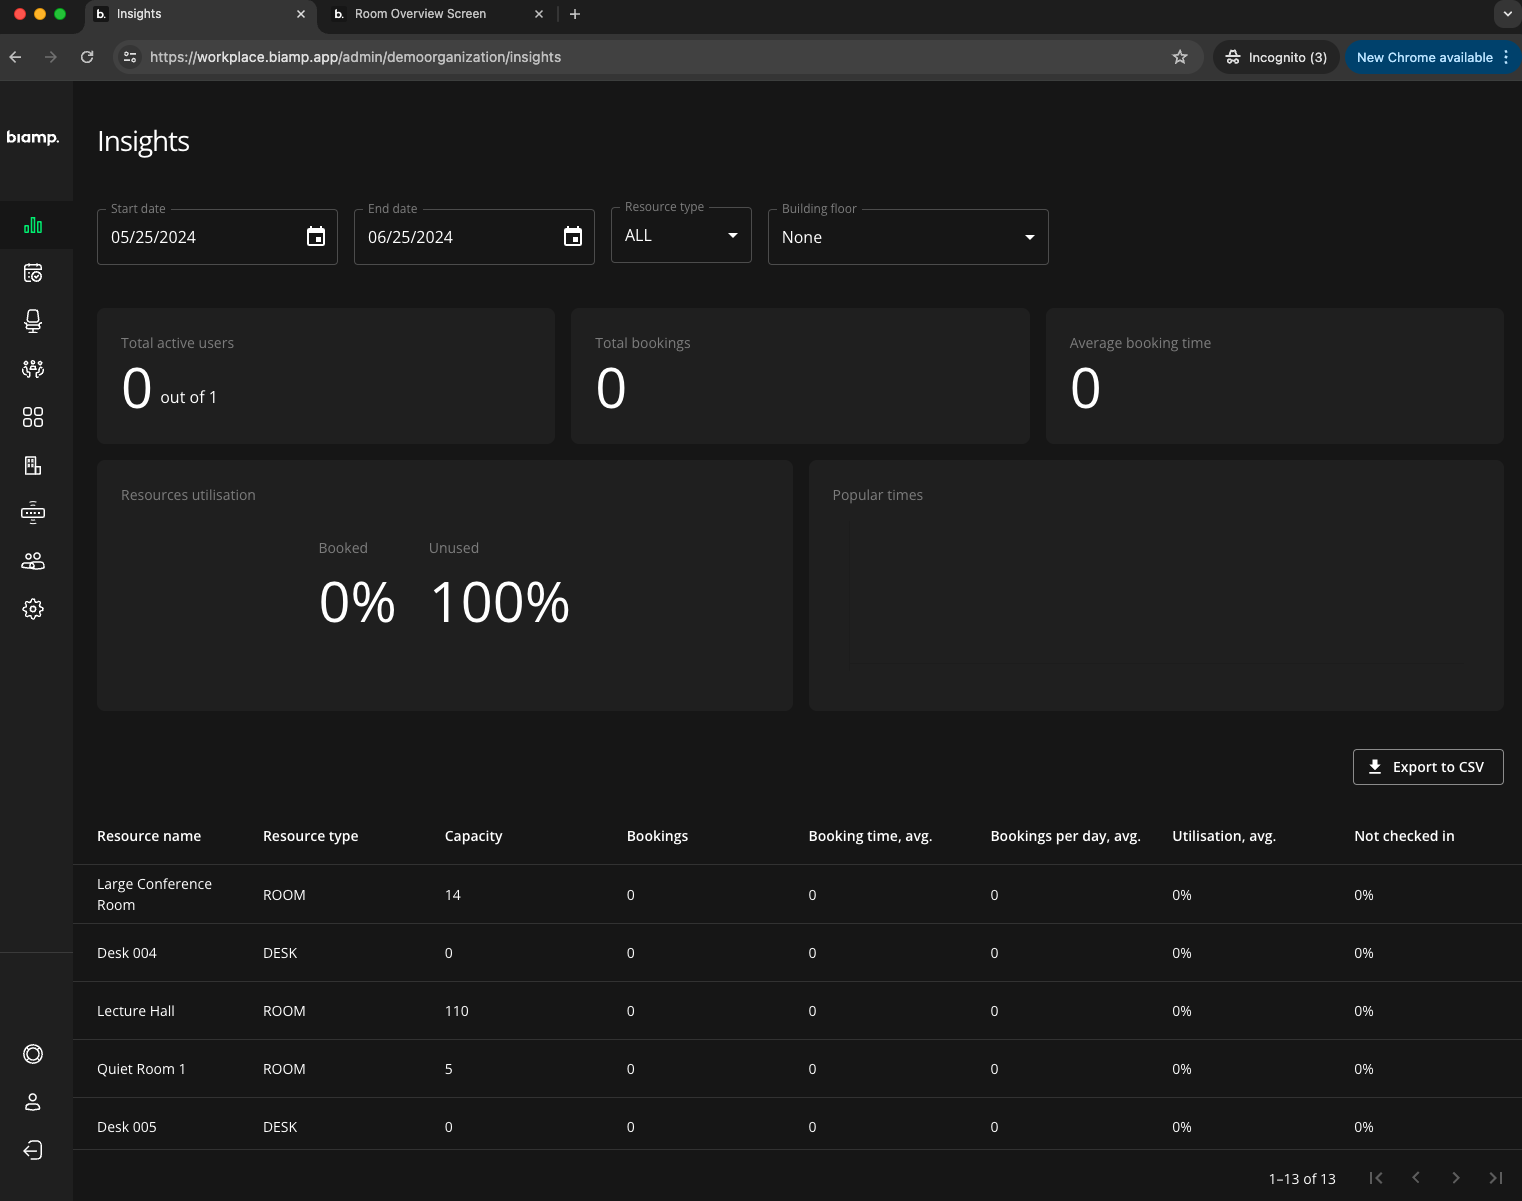Click the biamp logo
The image size is (1522, 1201).
click(x=33, y=137)
